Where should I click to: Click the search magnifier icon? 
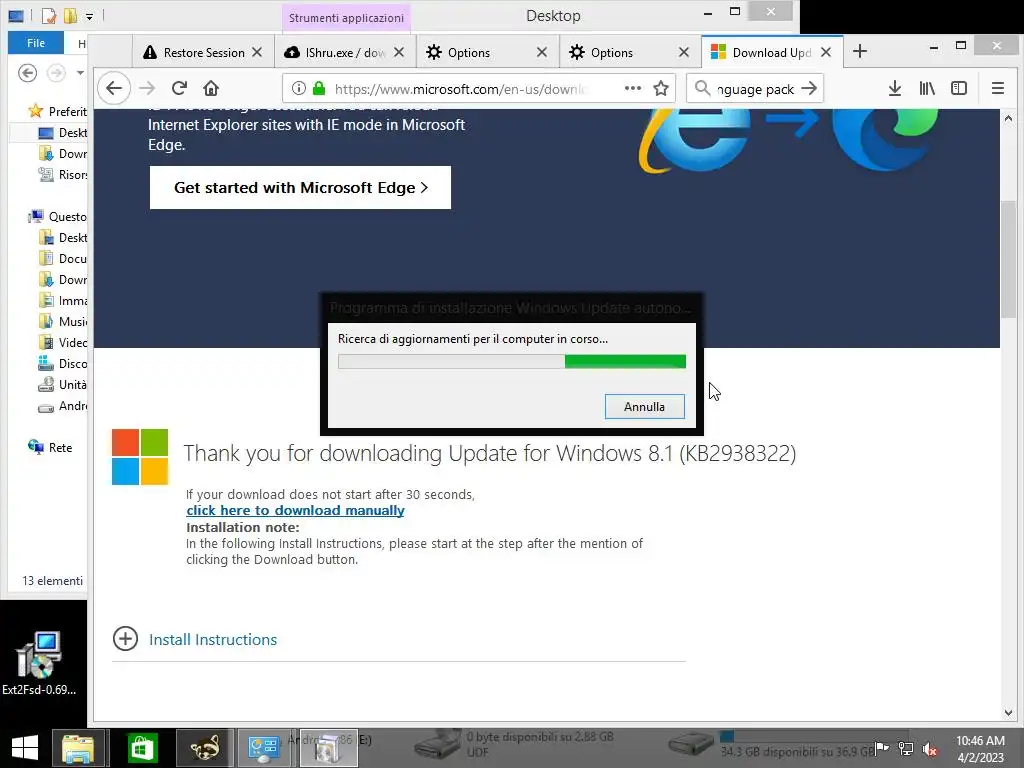point(702,88)
